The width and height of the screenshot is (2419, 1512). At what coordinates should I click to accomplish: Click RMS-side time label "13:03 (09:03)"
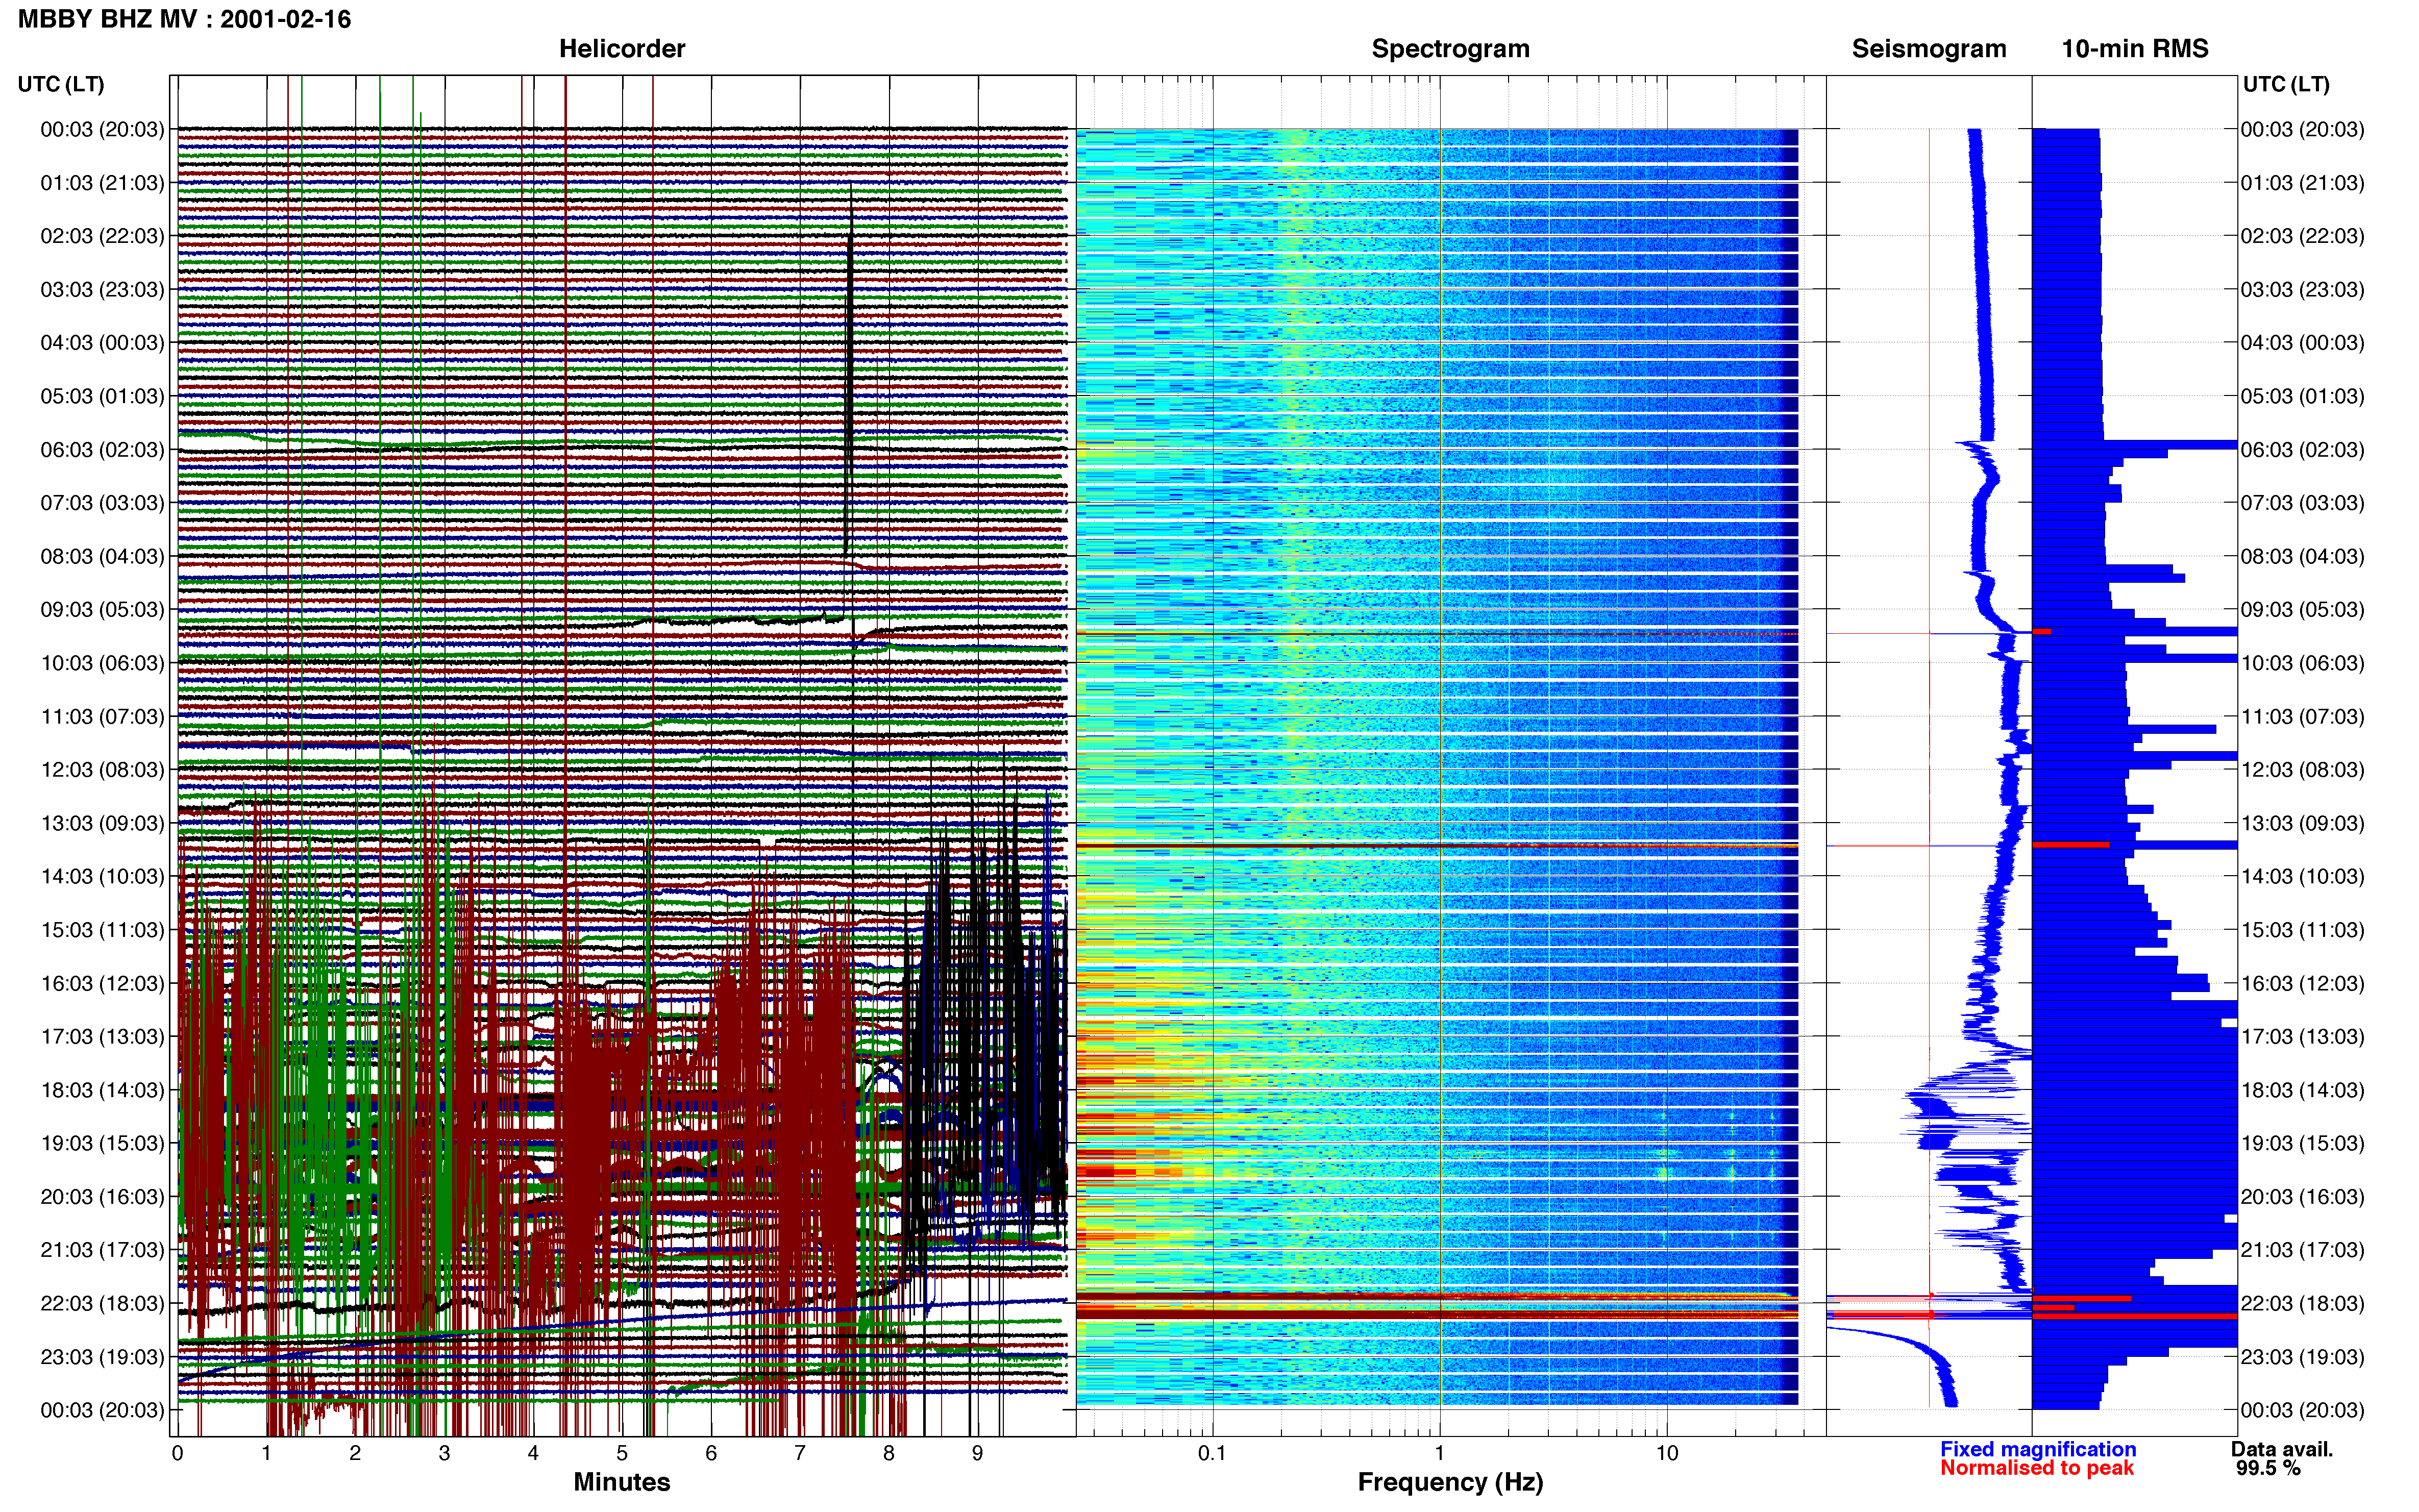[2302, 823]
